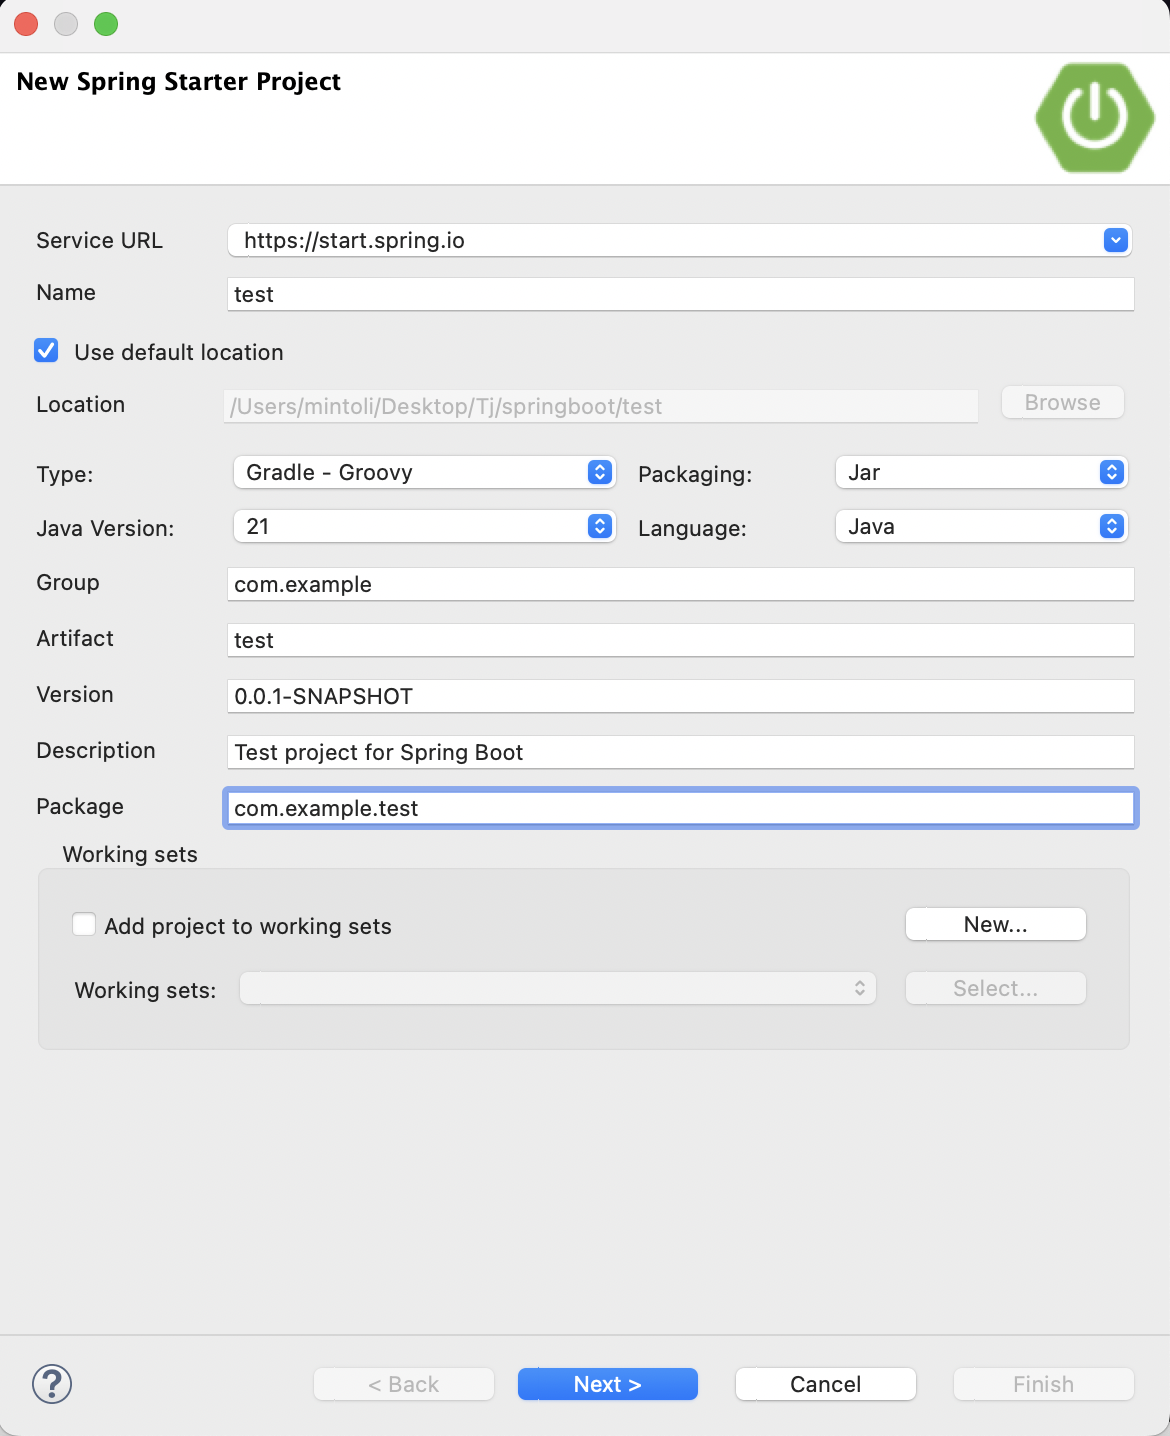This screenshot has height=1436, width=1170.
Task: Click the Select... working sets button
Action: tap(996, 988)
